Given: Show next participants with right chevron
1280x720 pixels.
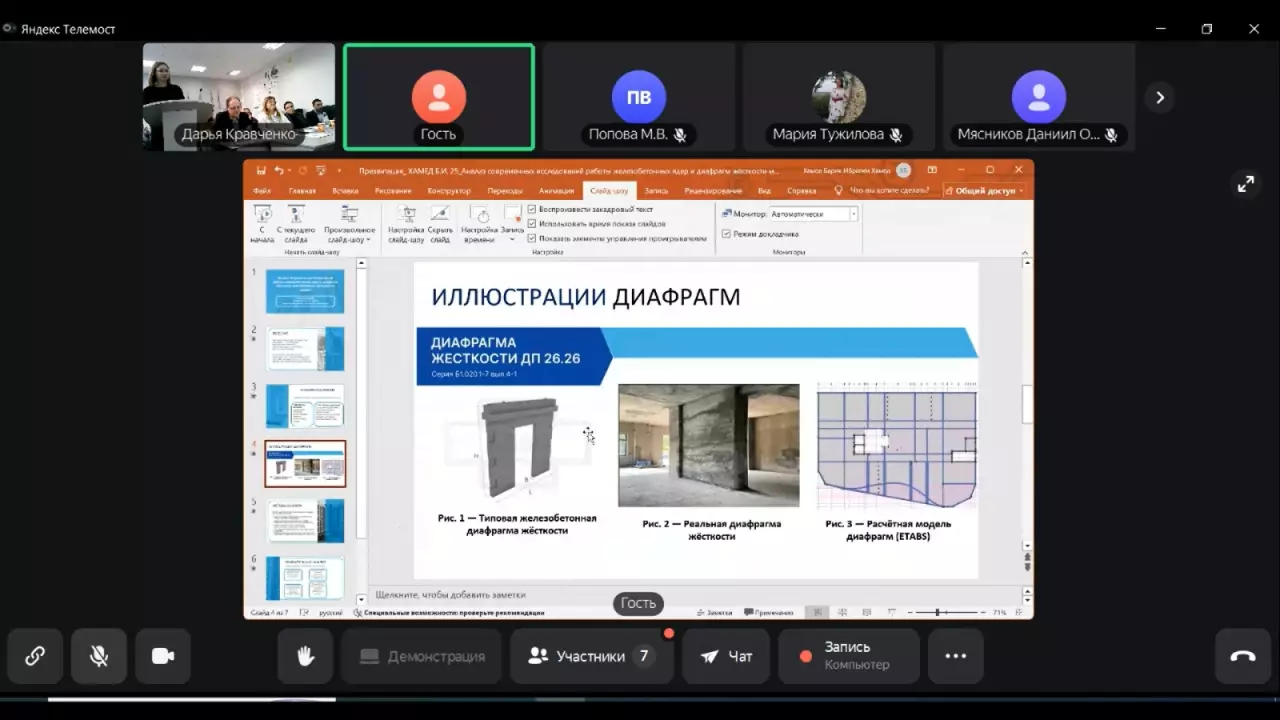Looking at the screenshot, I should pos(1159,97).
